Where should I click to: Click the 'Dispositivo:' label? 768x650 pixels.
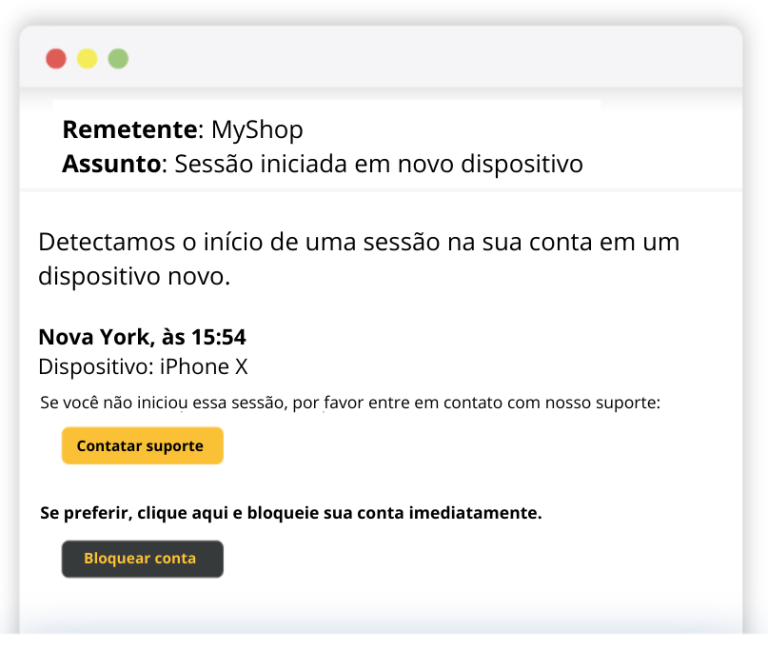(x=96, y=367)
